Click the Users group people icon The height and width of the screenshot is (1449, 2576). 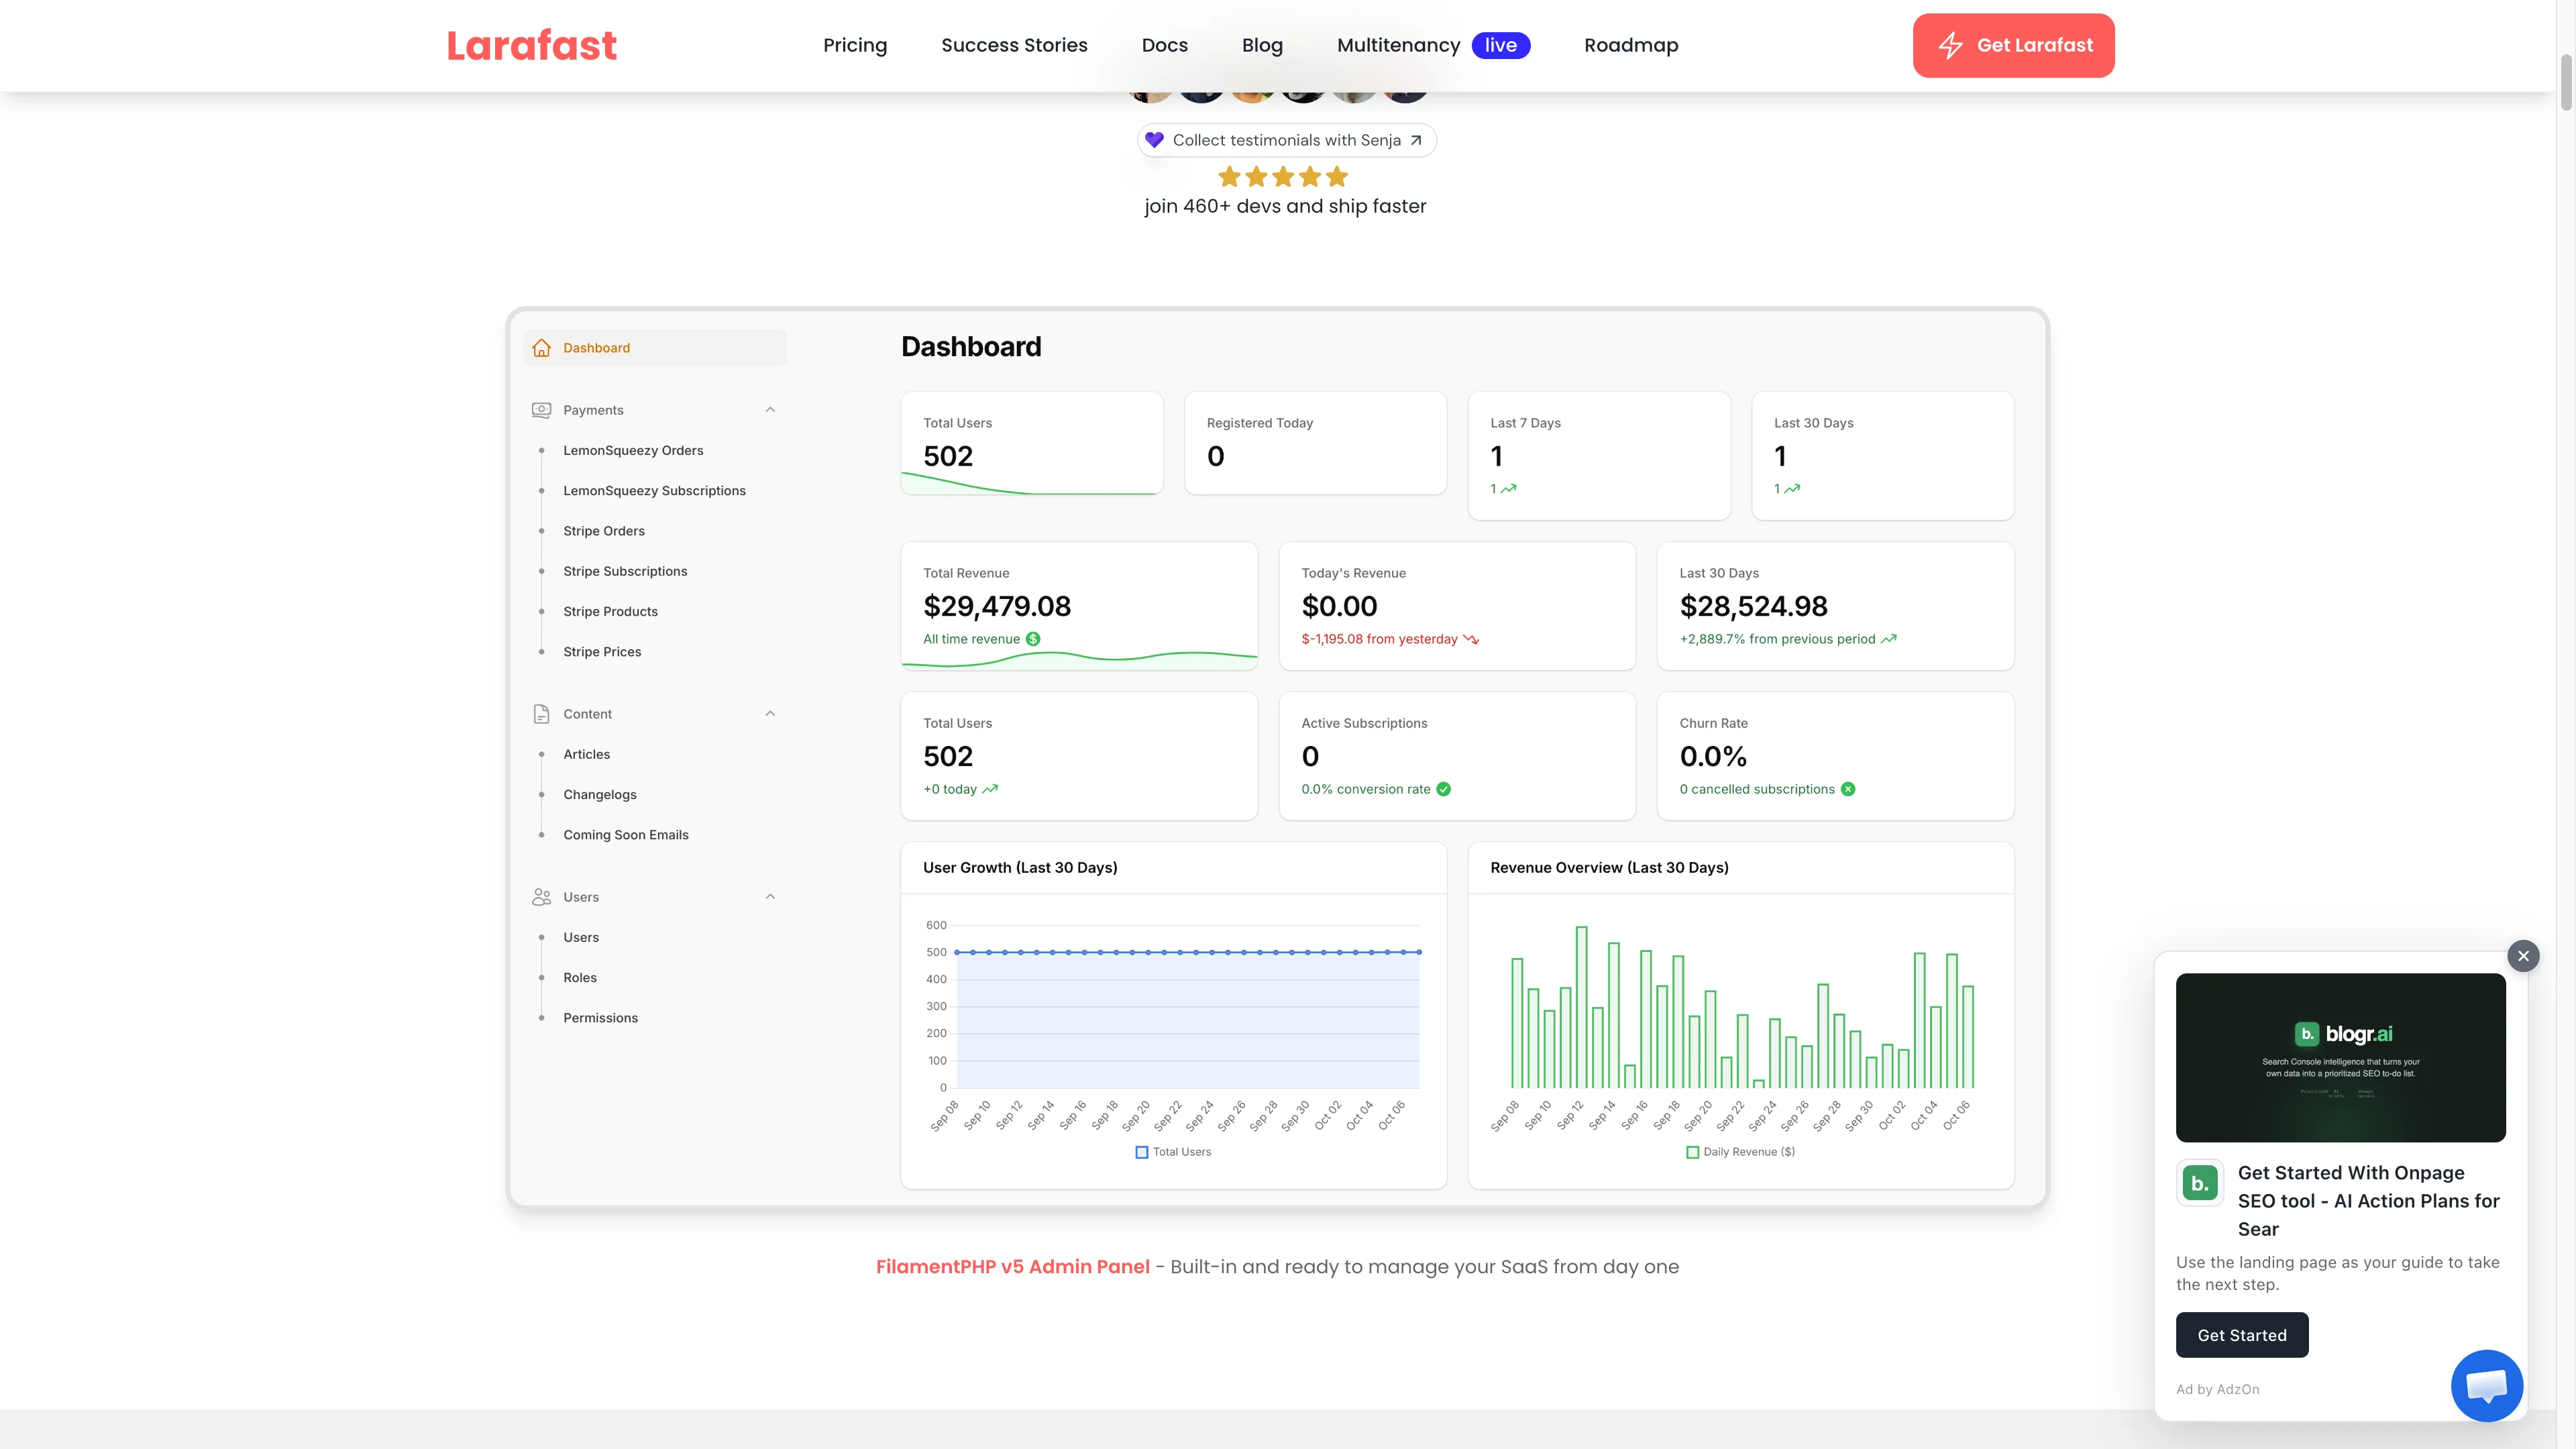coord(541,897)
